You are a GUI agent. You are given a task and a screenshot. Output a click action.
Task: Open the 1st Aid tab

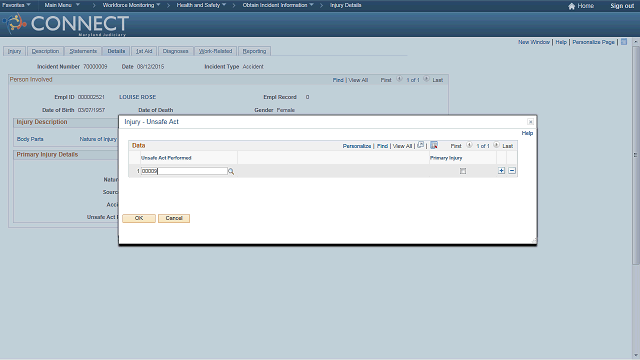pos(144,51)
